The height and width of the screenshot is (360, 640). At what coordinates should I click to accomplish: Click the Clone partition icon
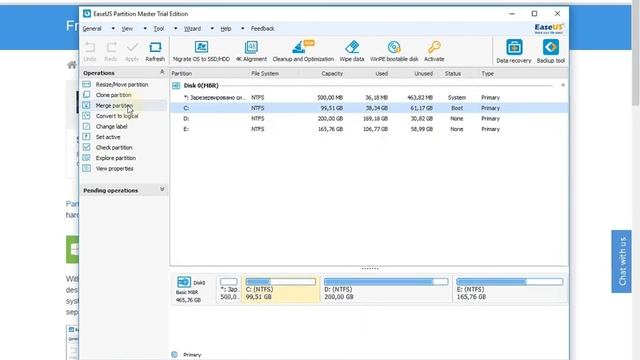pos(87,95)
